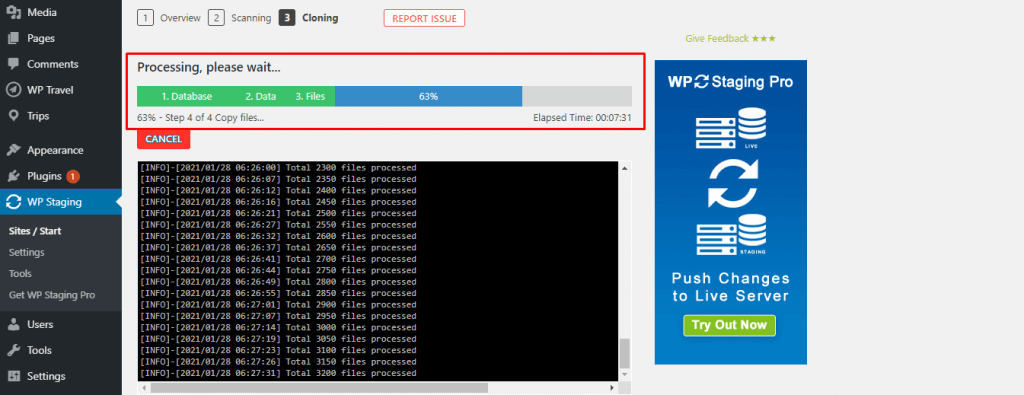Click the live server database icon in ad
1024x395 pixels.
tap(731, 129)
